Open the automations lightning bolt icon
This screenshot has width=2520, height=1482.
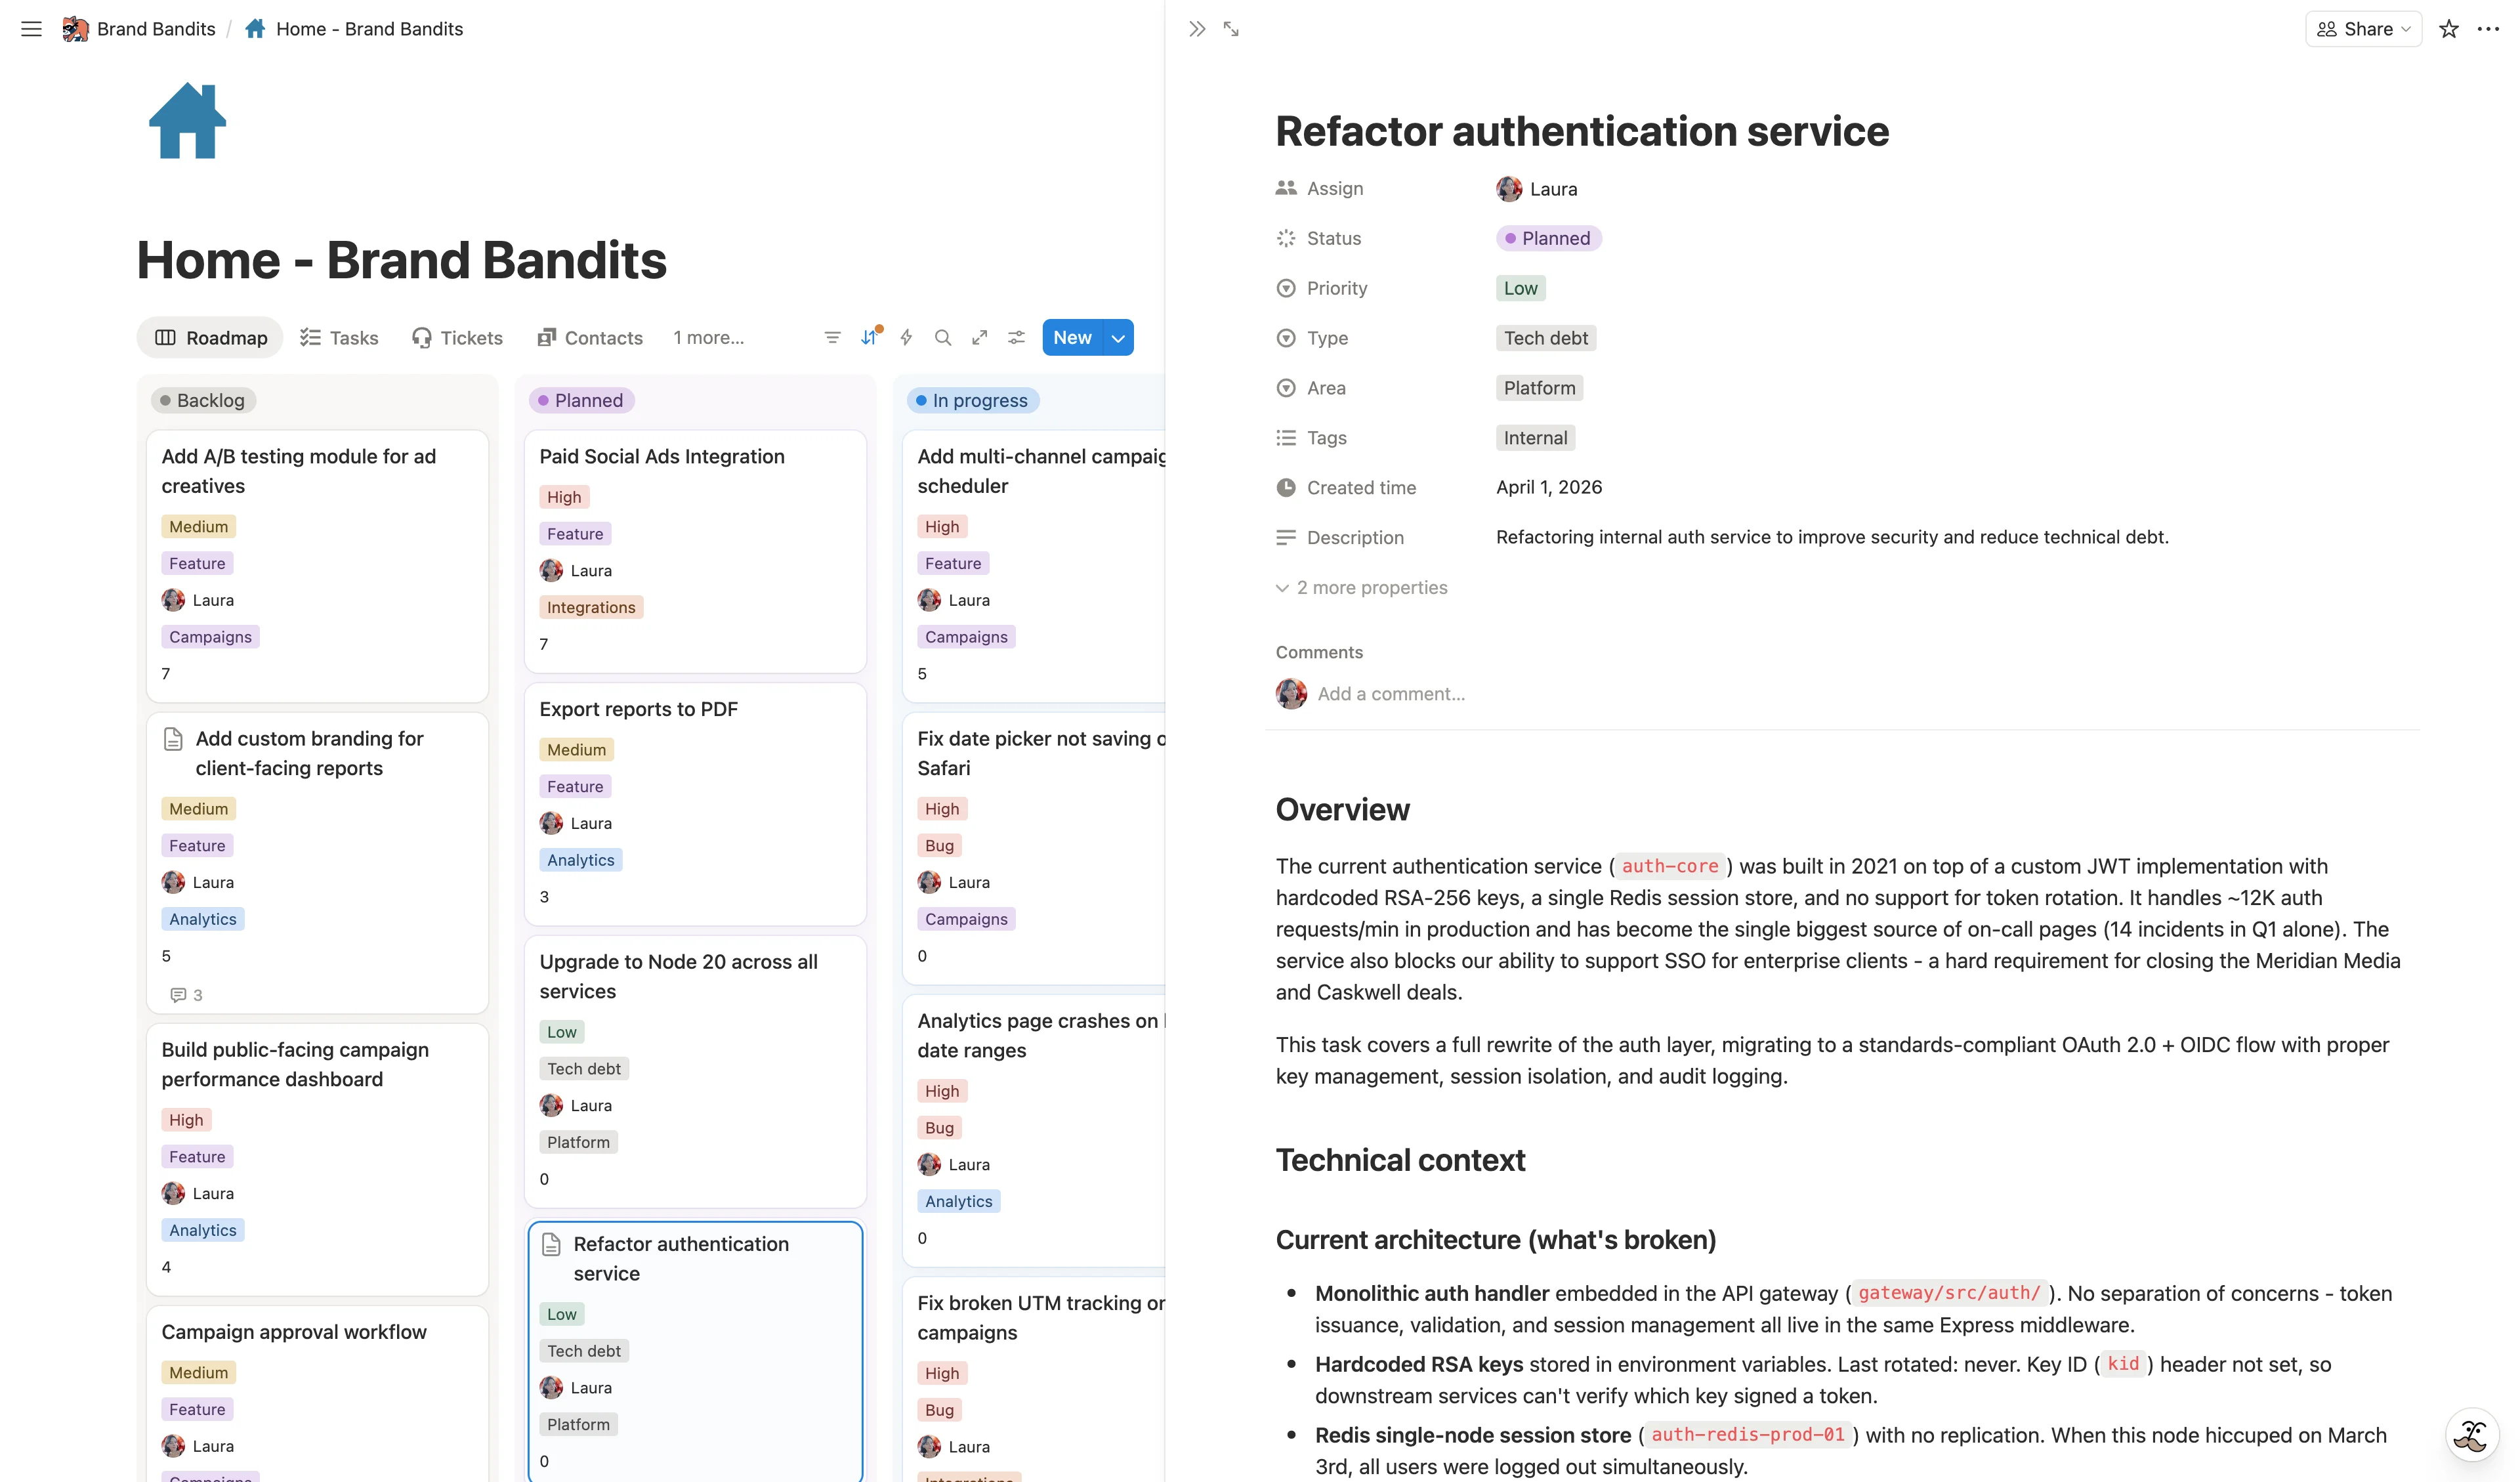(905, 337)
